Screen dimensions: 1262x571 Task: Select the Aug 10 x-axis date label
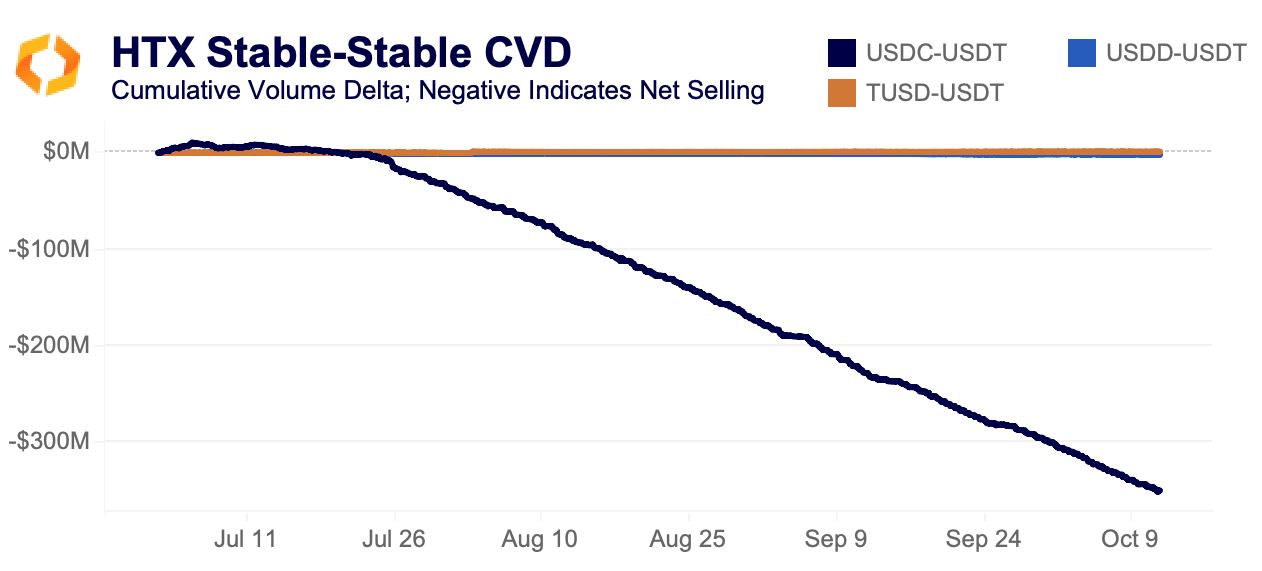[x=541, y=539]
